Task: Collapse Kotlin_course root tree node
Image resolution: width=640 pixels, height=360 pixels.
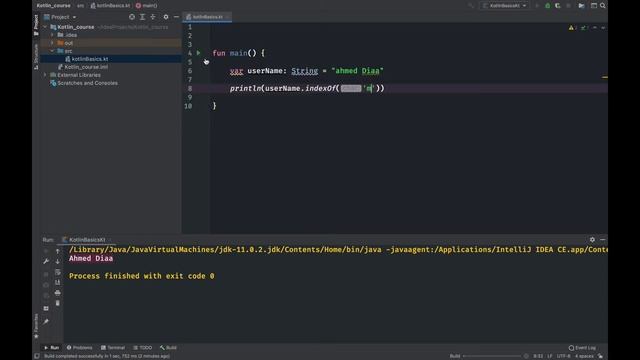Action: 45,27
